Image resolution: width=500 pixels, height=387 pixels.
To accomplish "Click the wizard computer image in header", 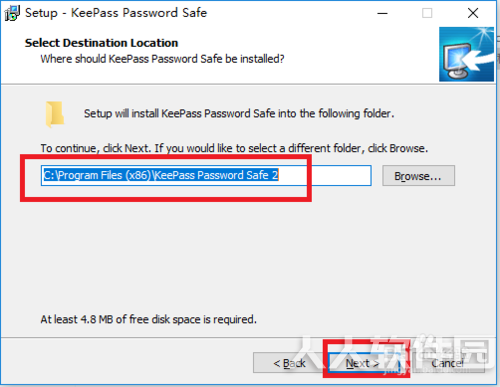I will tap(466, 54).
